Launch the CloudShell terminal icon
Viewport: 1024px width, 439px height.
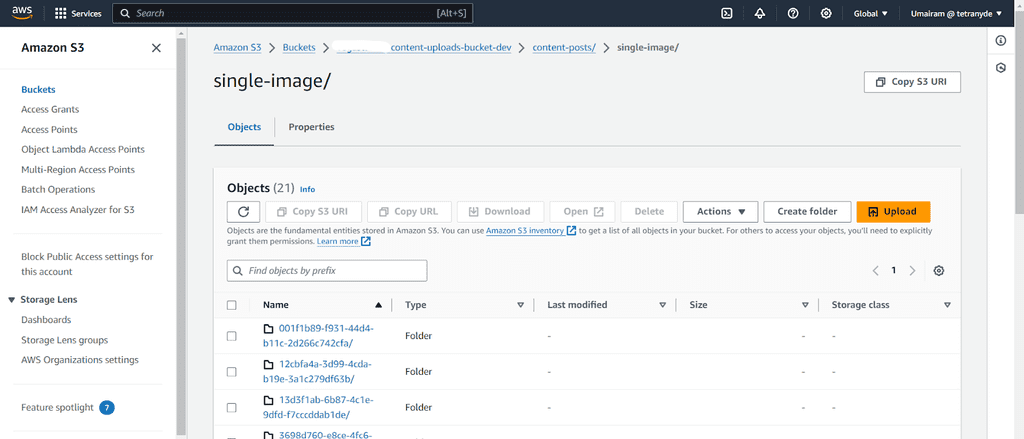tap(726, 13)
